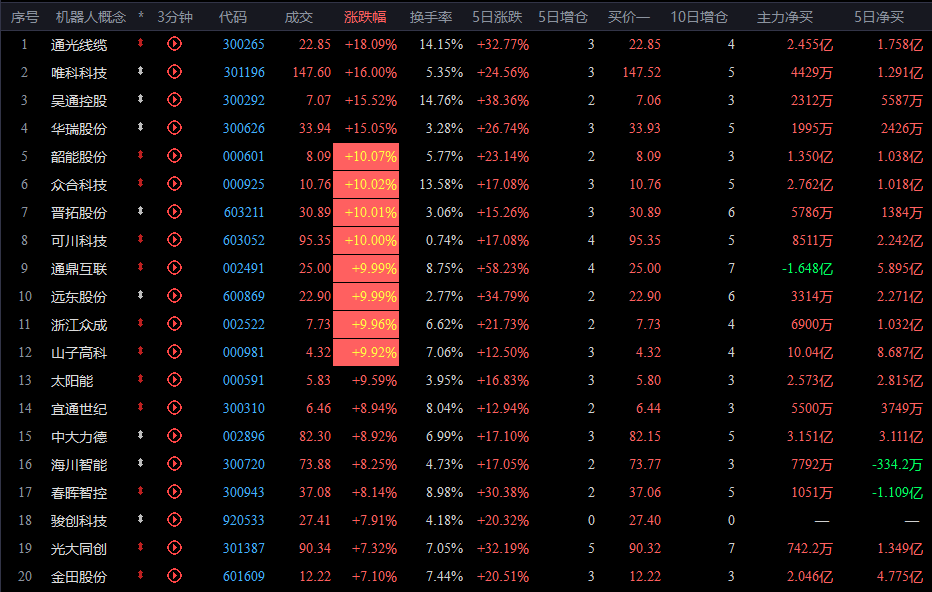Image resolution: width=932 pixels, height=592 pixels.
Task: Sort by the 代码 column header
Action: [232, 17]
